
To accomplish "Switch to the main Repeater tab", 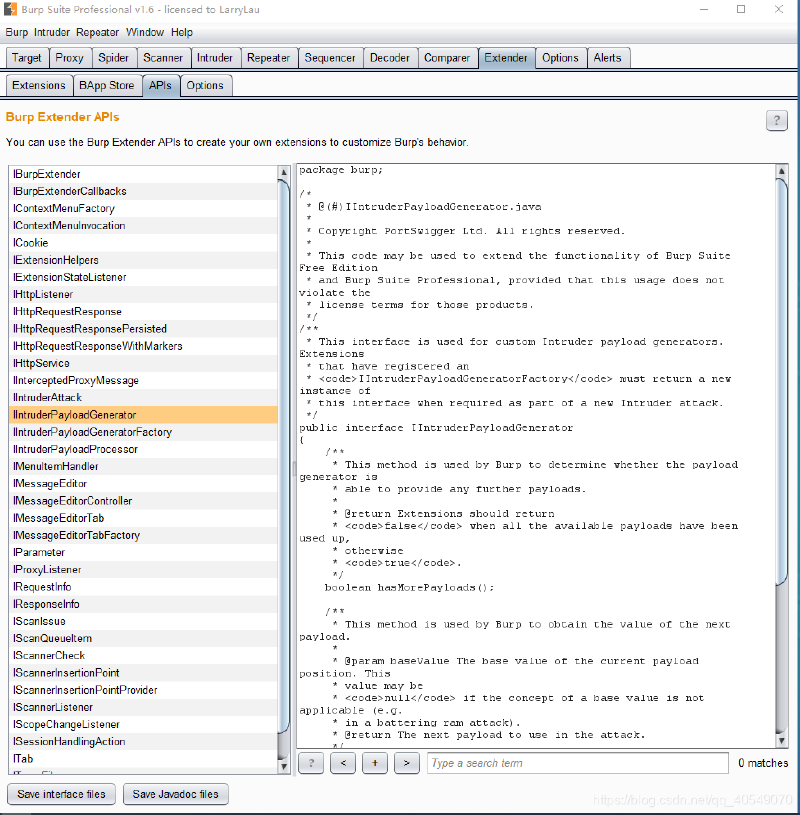I will coord(269,58).
